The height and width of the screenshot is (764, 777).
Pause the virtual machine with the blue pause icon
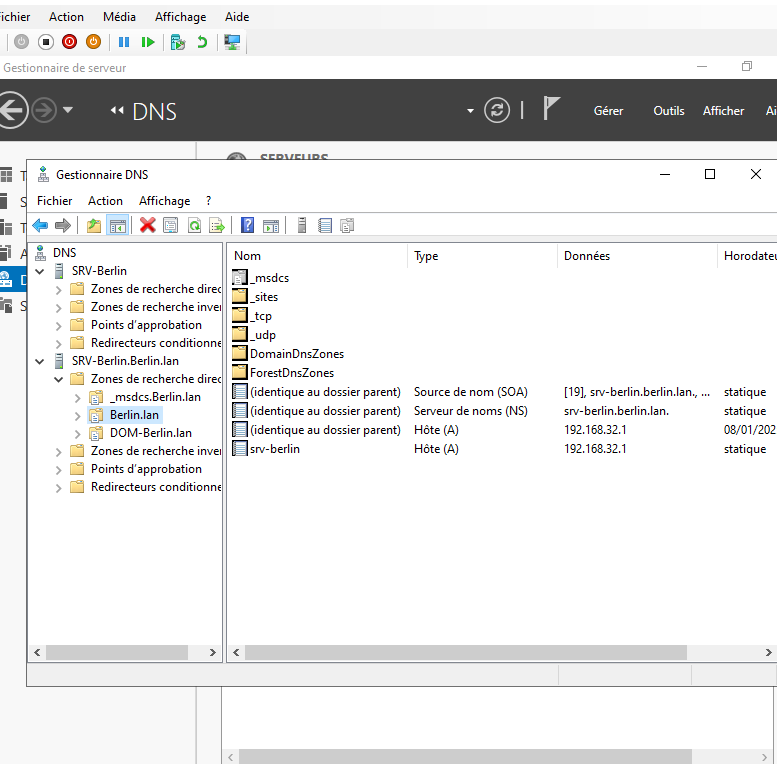[x=124, y=42]
